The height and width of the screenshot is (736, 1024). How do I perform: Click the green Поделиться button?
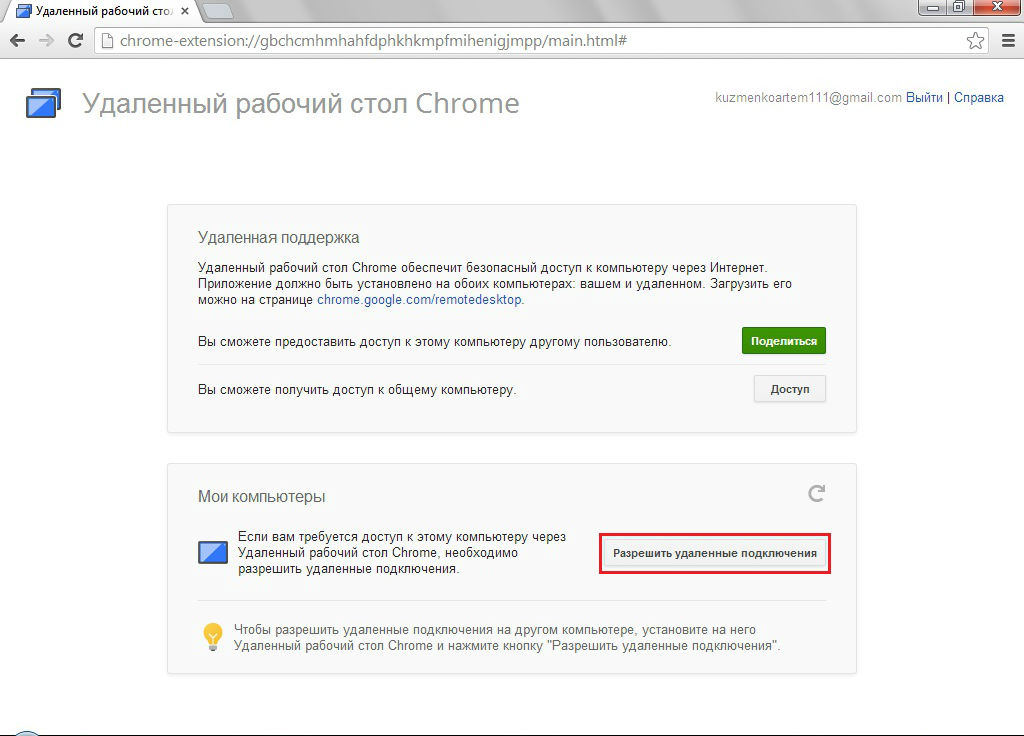click(784, 341)
